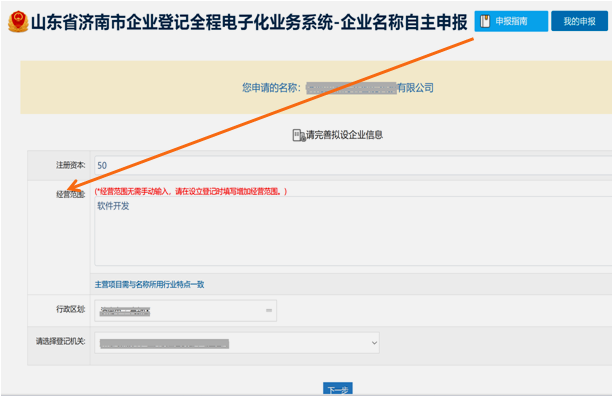
Task: Select the 注册资本 label text
Action: click(70, 165)
